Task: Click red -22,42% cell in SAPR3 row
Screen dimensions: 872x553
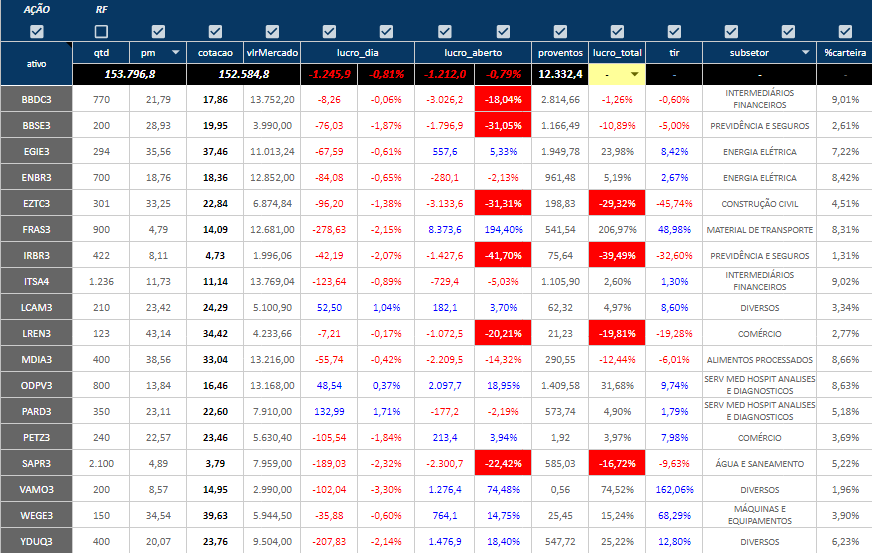Action: coord(503,463)
